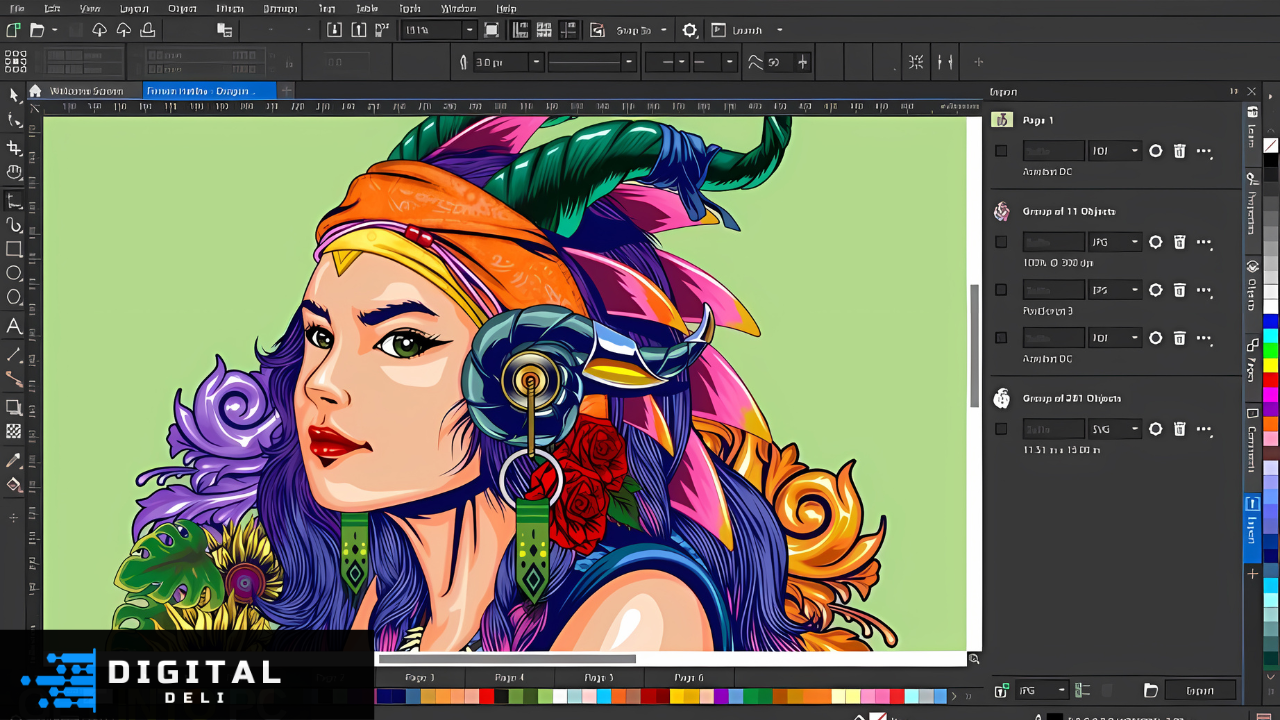Screen dimensions: 1280x720
Task: Click the vertical scrollbar beside the canvas
Action: (x=974, y=345)
